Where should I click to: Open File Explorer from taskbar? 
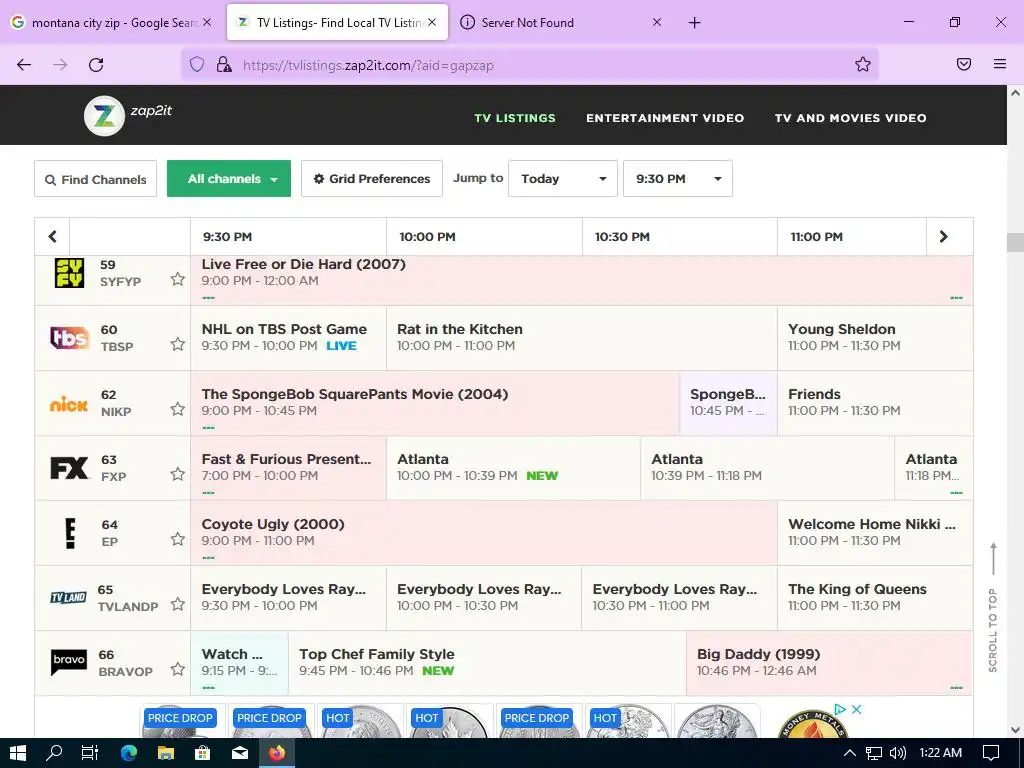[x=166, y=752]
